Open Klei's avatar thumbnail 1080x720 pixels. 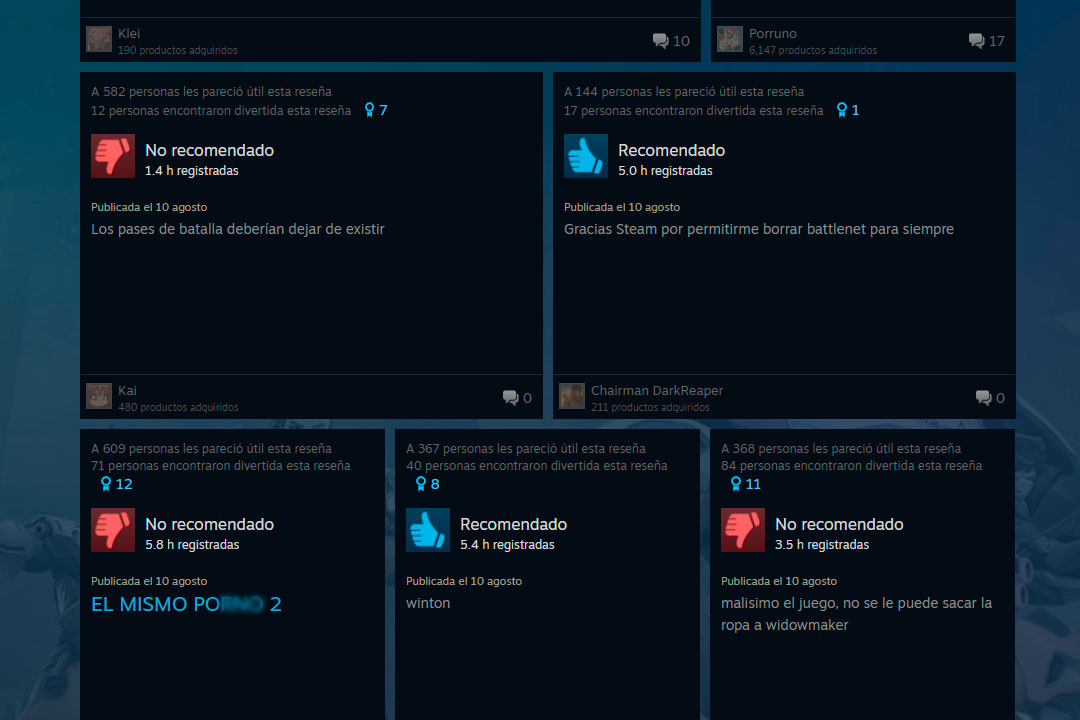click(x=98, y=39)
